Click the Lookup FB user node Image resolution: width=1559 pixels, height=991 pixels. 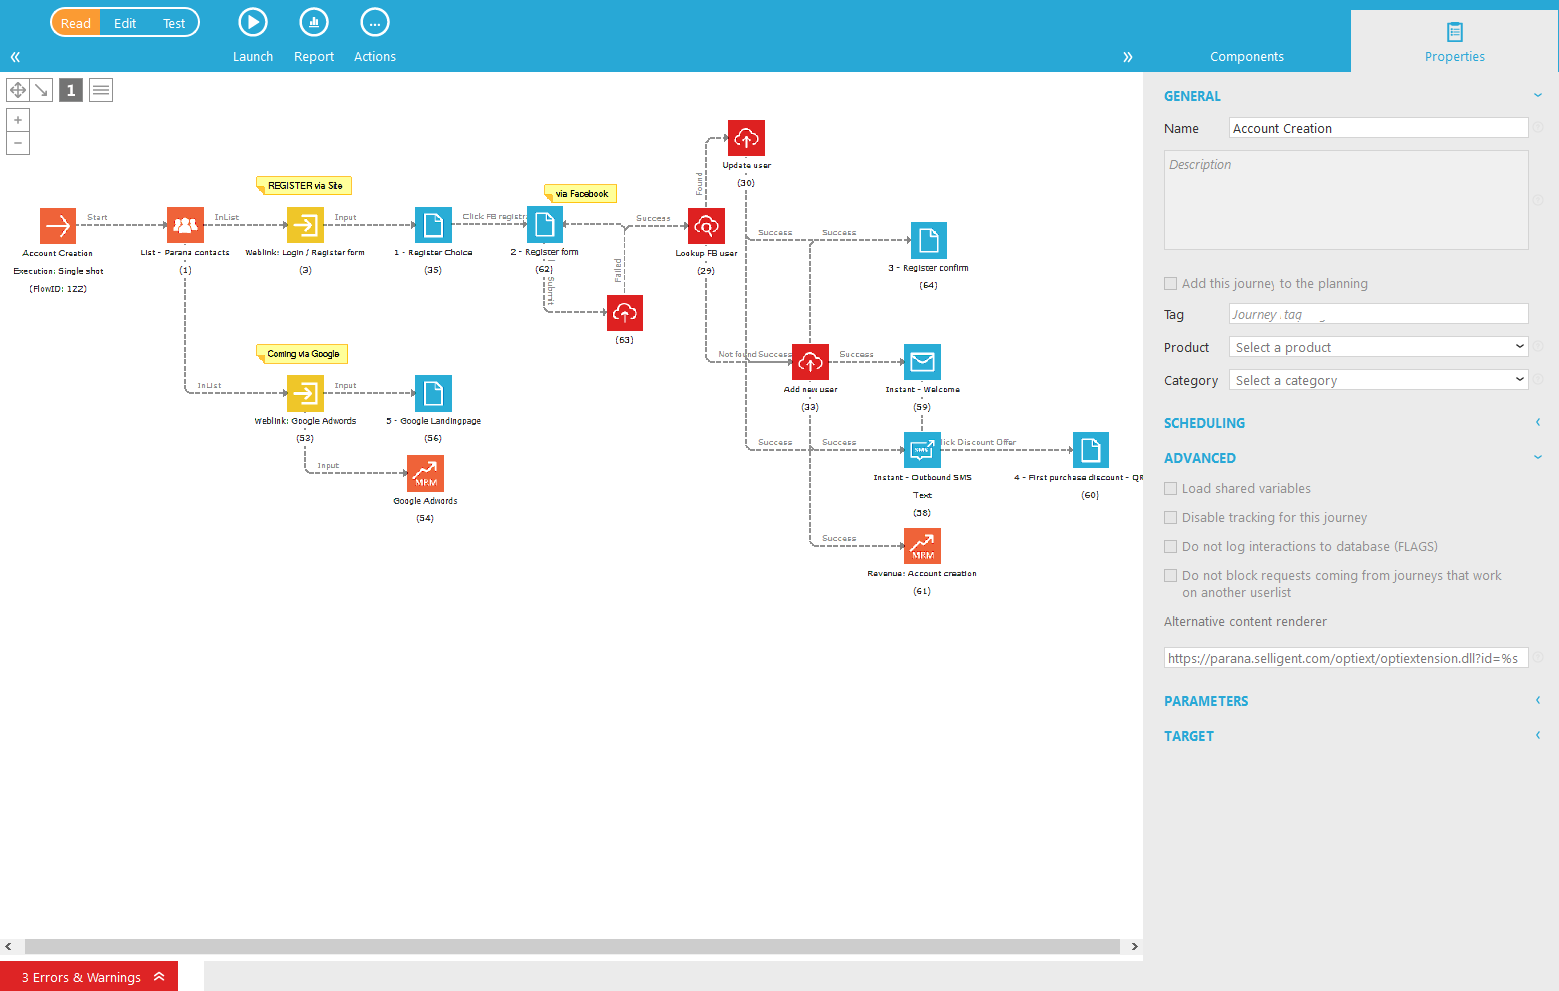(706, 227)
